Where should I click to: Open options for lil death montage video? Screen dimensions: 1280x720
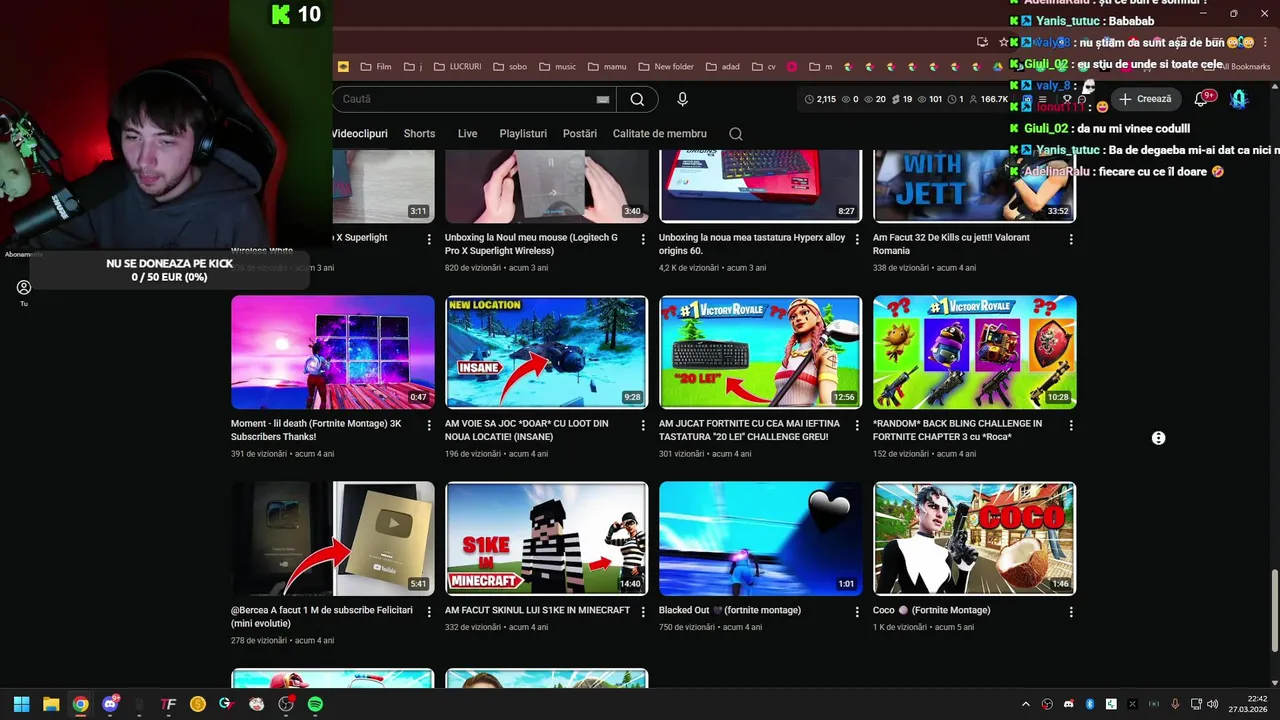click(x=429, y=426)
